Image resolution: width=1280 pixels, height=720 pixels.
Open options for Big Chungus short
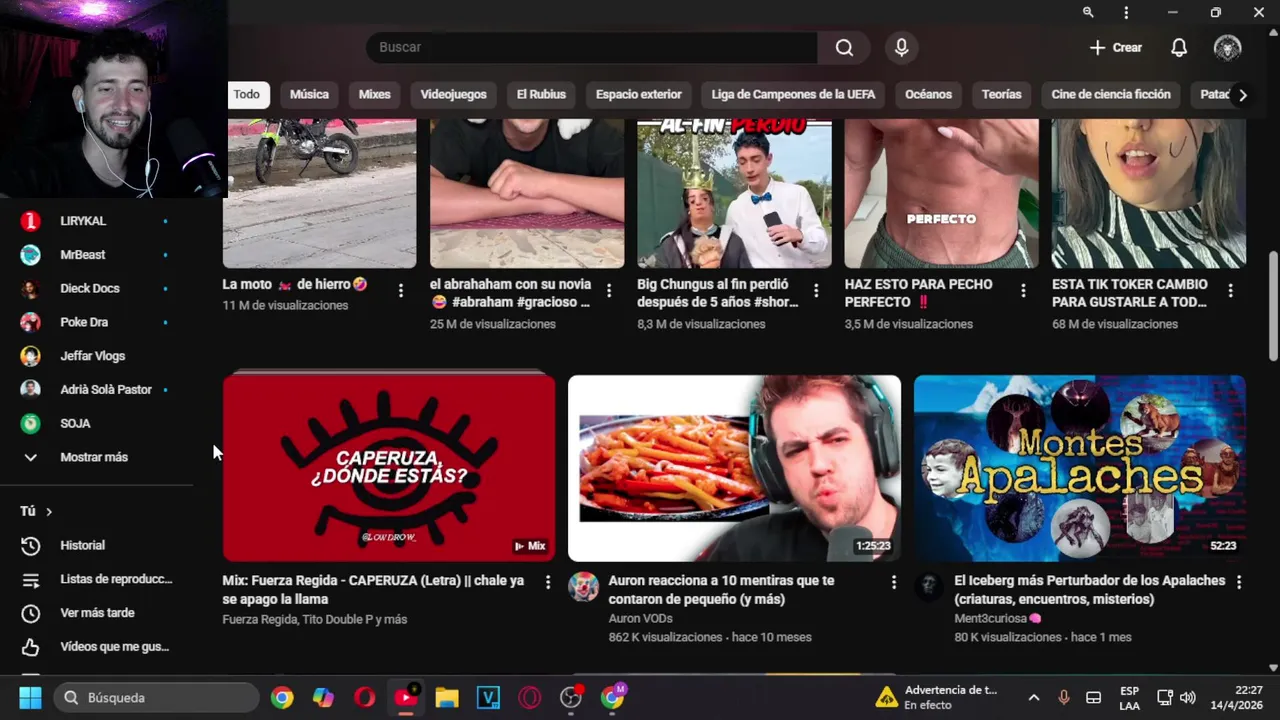(x=816, y=290)
